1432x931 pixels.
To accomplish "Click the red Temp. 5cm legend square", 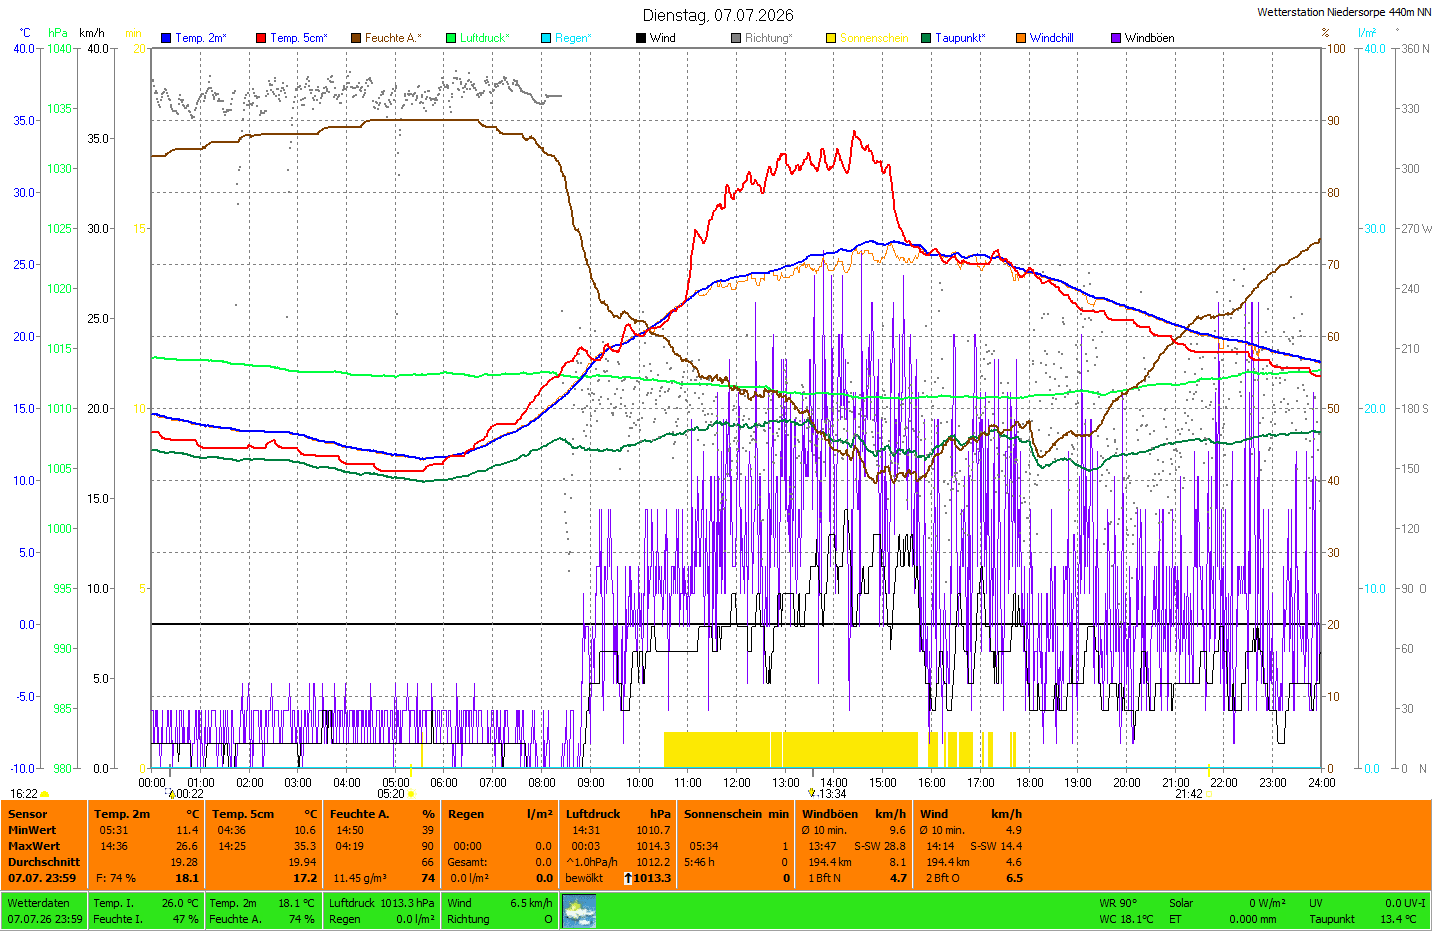I will (261, 38).
